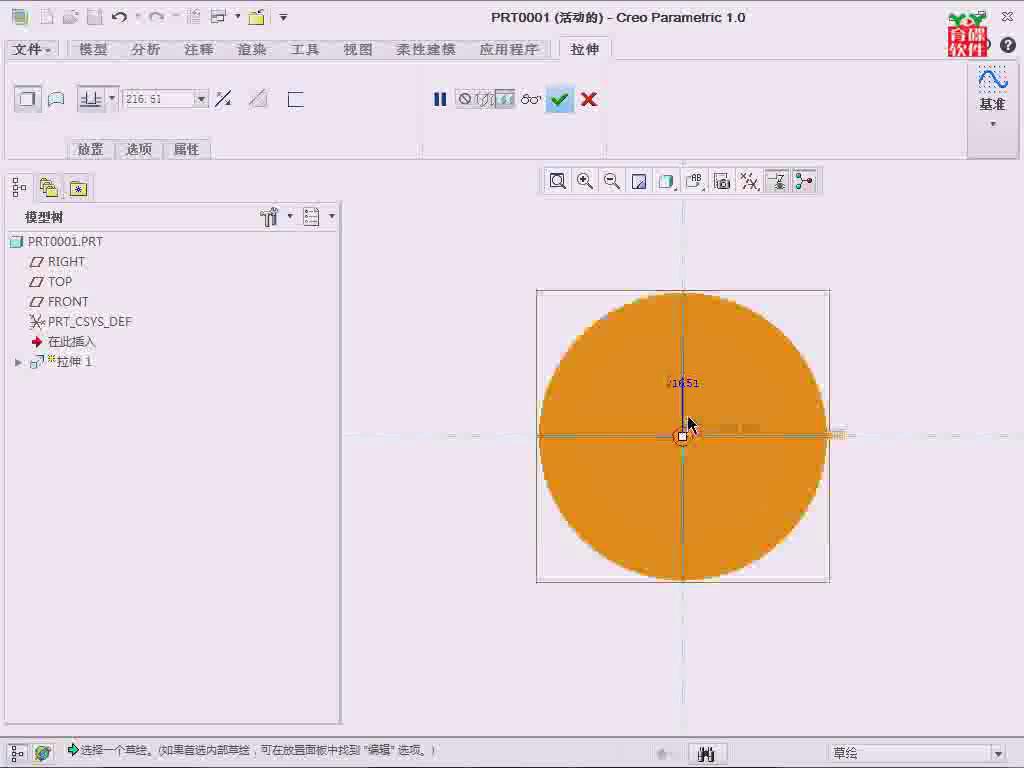The image size is (1024, 768).
Task: Select the 在此插入 insert-here marker
Action: pos(63,342)
